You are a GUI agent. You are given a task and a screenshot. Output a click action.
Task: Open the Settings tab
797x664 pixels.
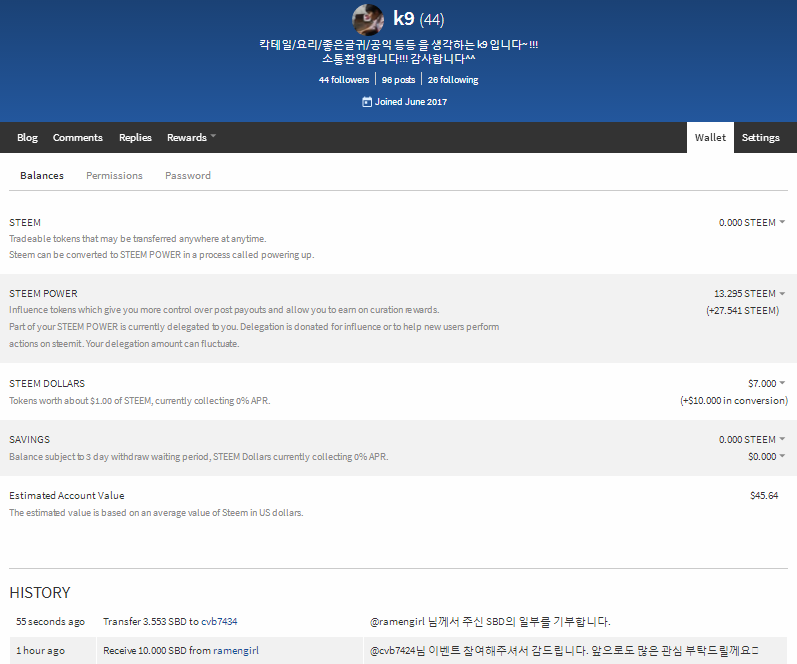coord(760,137)
